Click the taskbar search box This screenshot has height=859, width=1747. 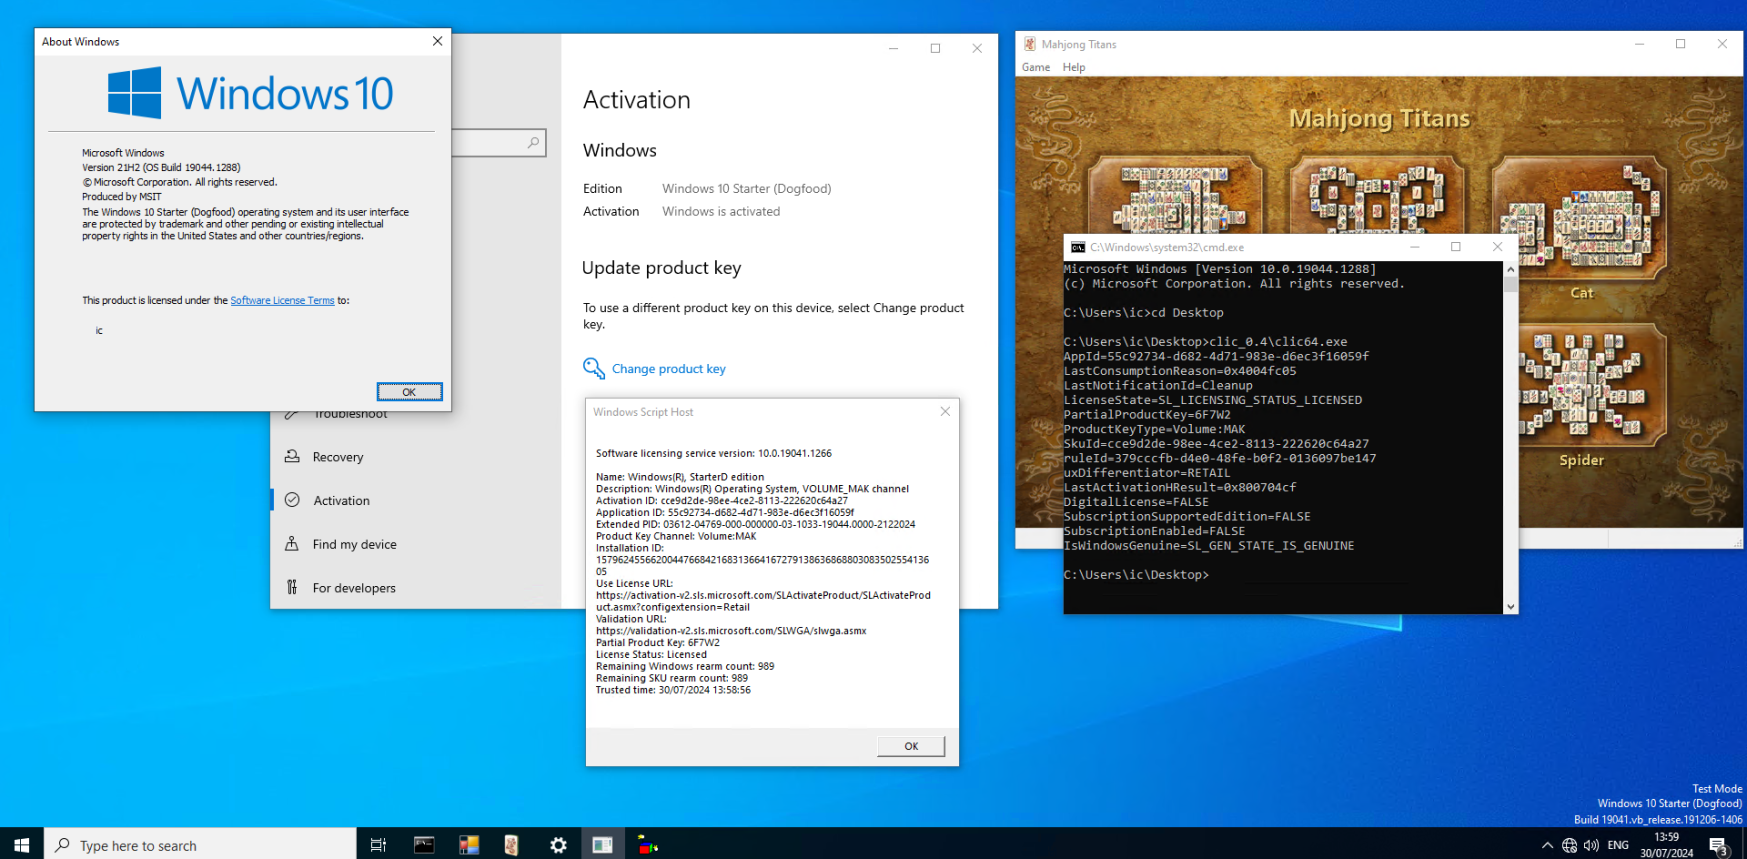coord(200,845)
